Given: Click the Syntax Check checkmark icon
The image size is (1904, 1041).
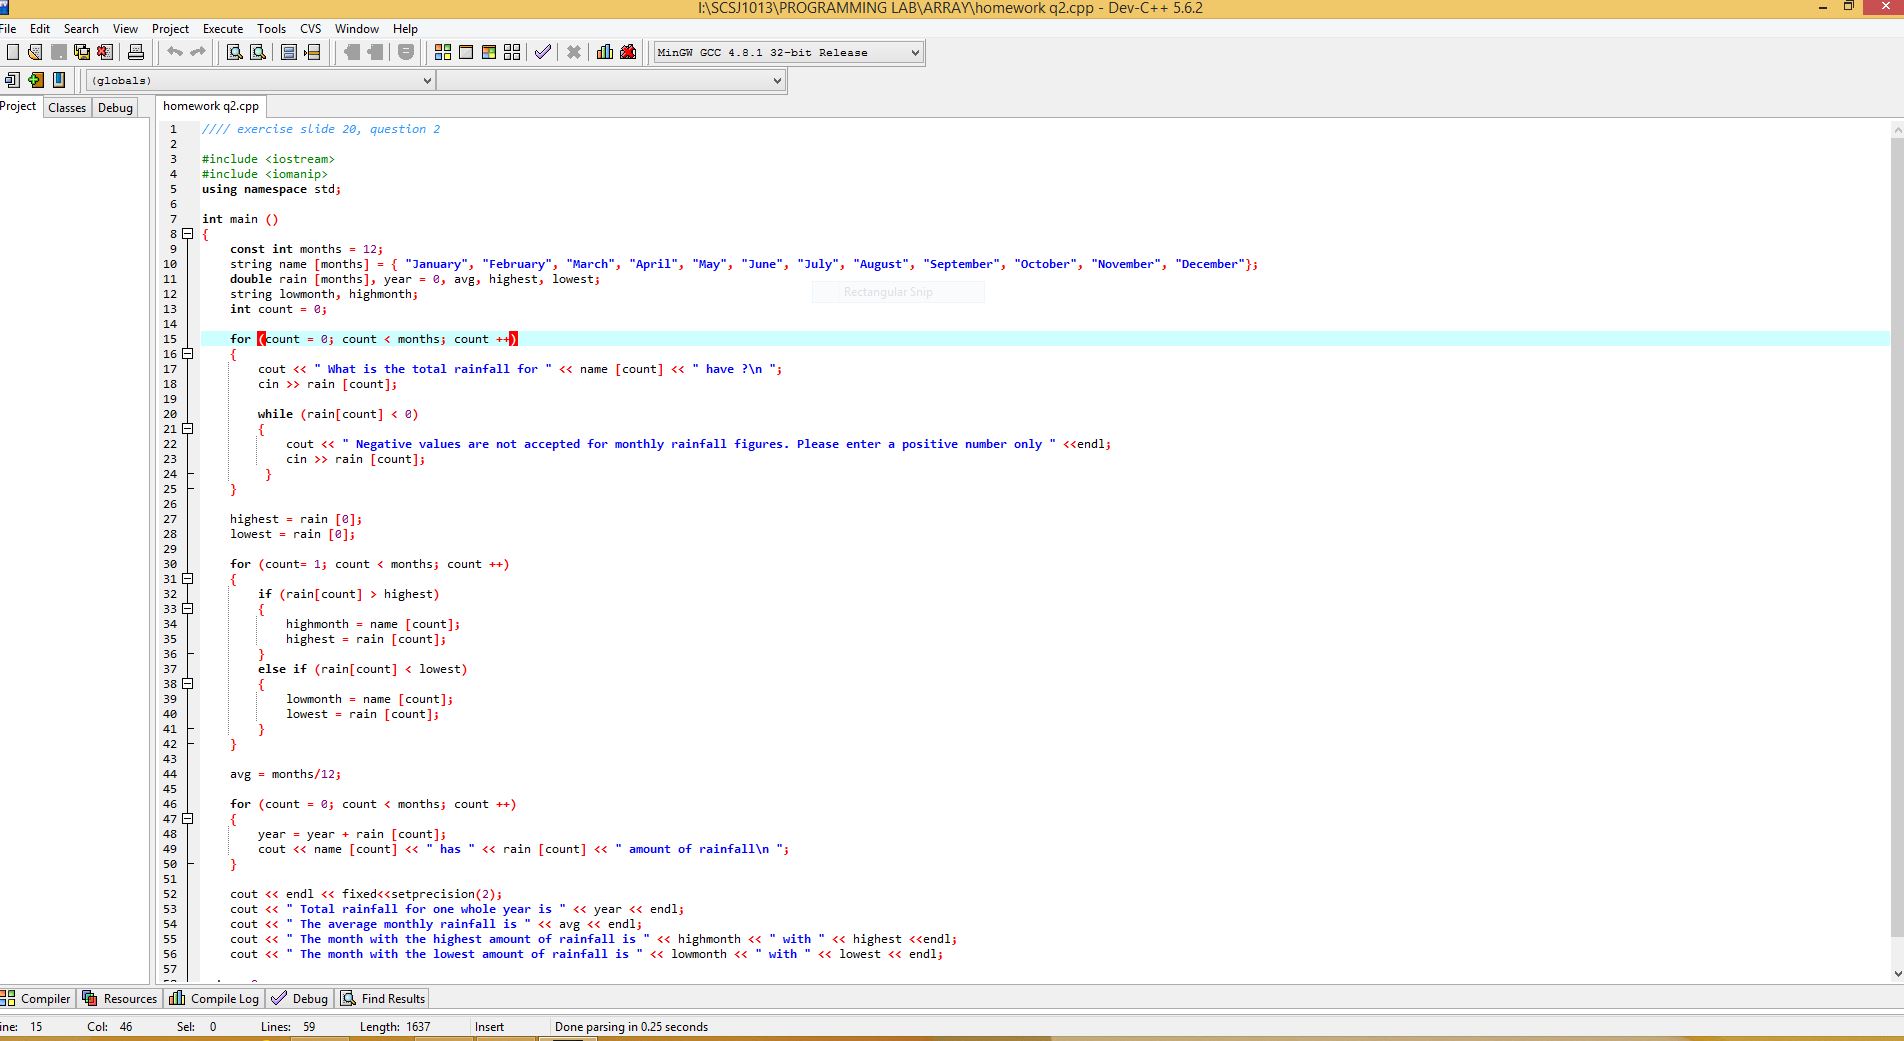Looking at the screenshot, I should click(542, 52).
